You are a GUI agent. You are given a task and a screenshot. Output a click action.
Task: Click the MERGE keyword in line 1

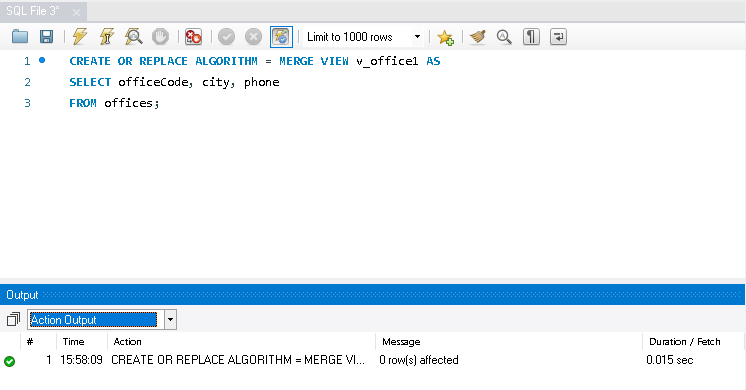(296, 61)
